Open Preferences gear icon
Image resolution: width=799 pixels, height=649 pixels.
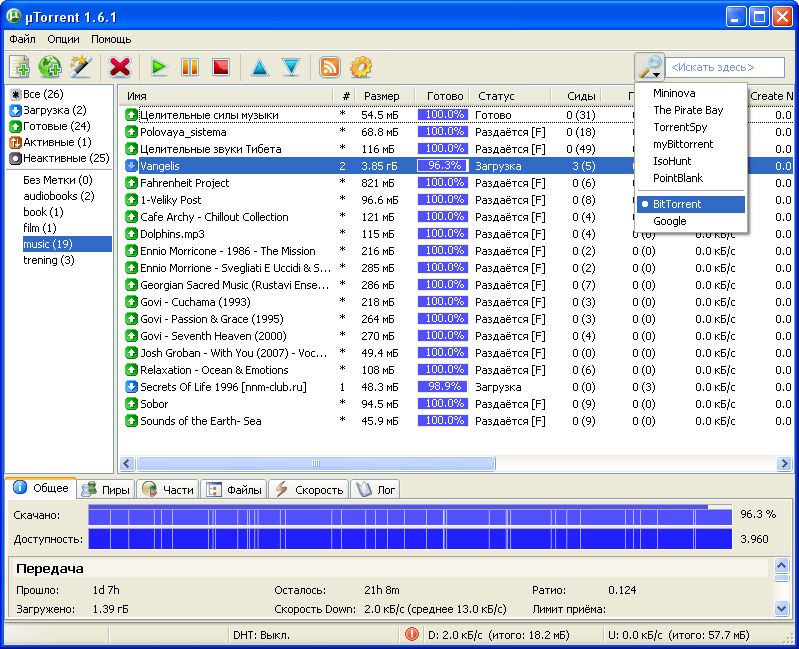pyautogui.click(x=360, y=67)
